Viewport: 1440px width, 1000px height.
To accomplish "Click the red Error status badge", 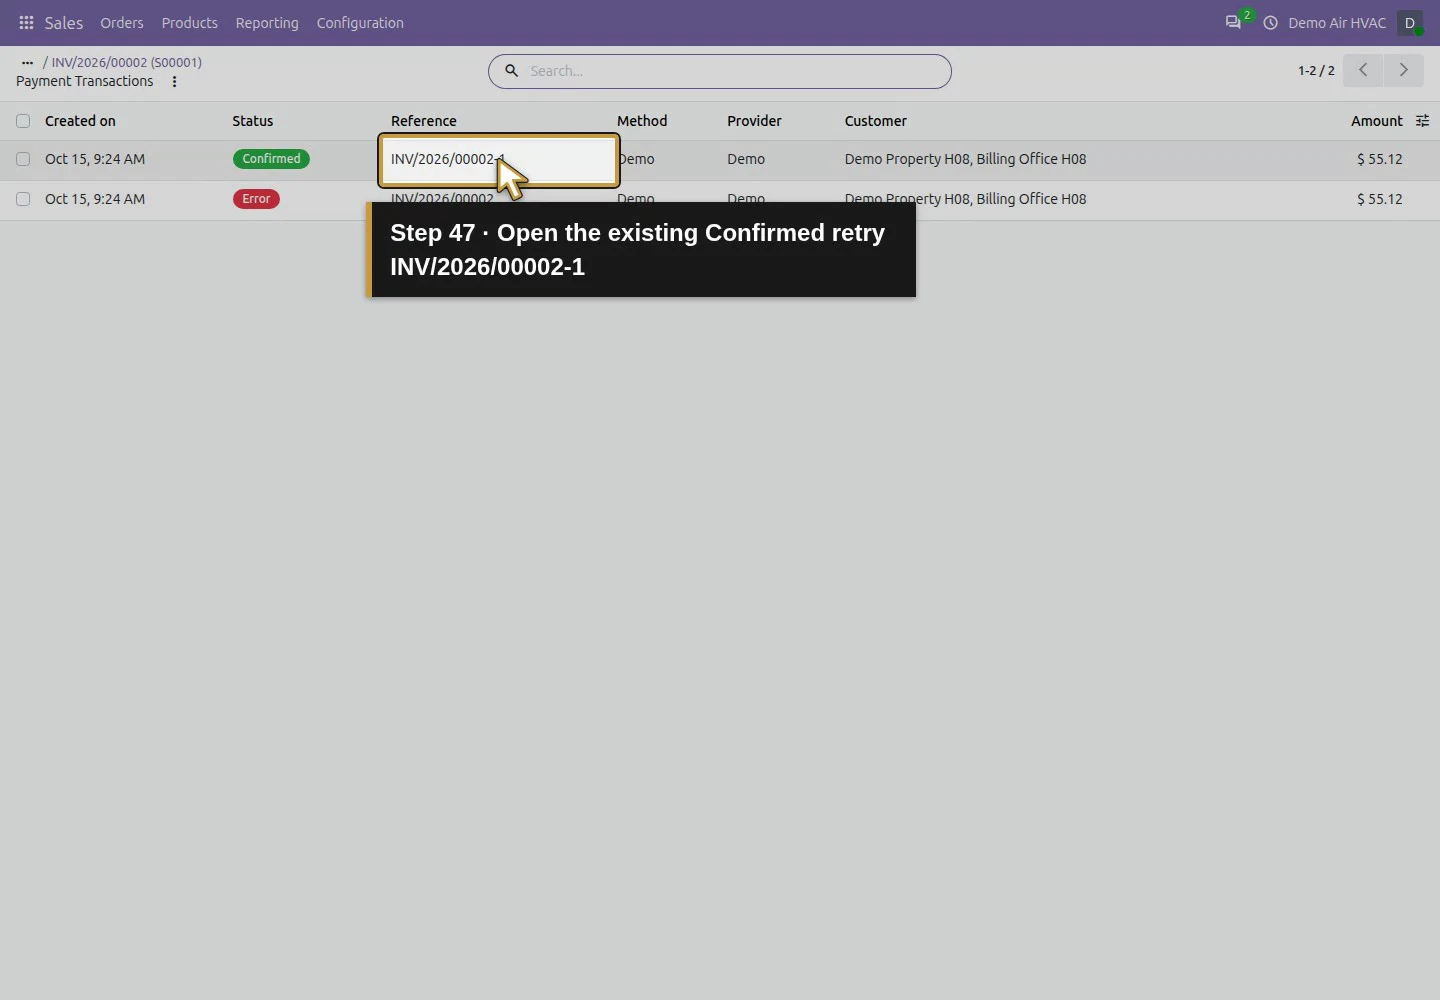I will 256,199.
